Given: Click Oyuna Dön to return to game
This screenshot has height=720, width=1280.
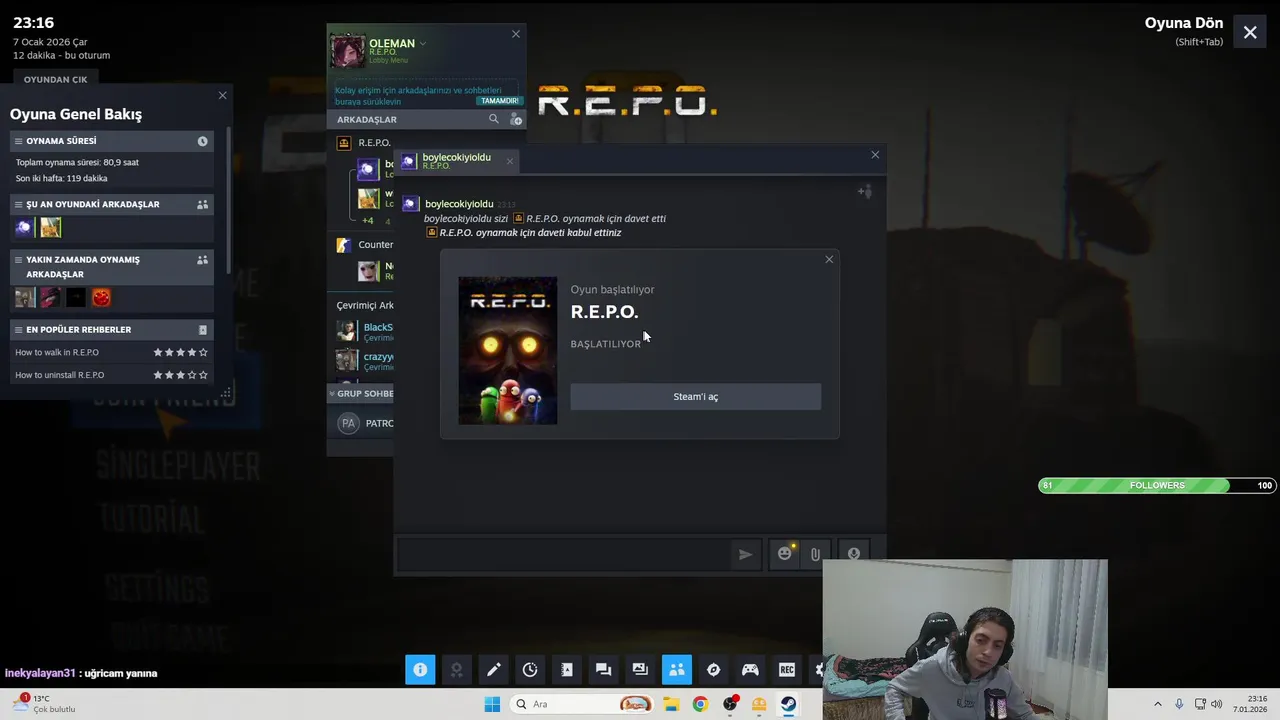Looking at the screenshot, I should point(1184,23).
